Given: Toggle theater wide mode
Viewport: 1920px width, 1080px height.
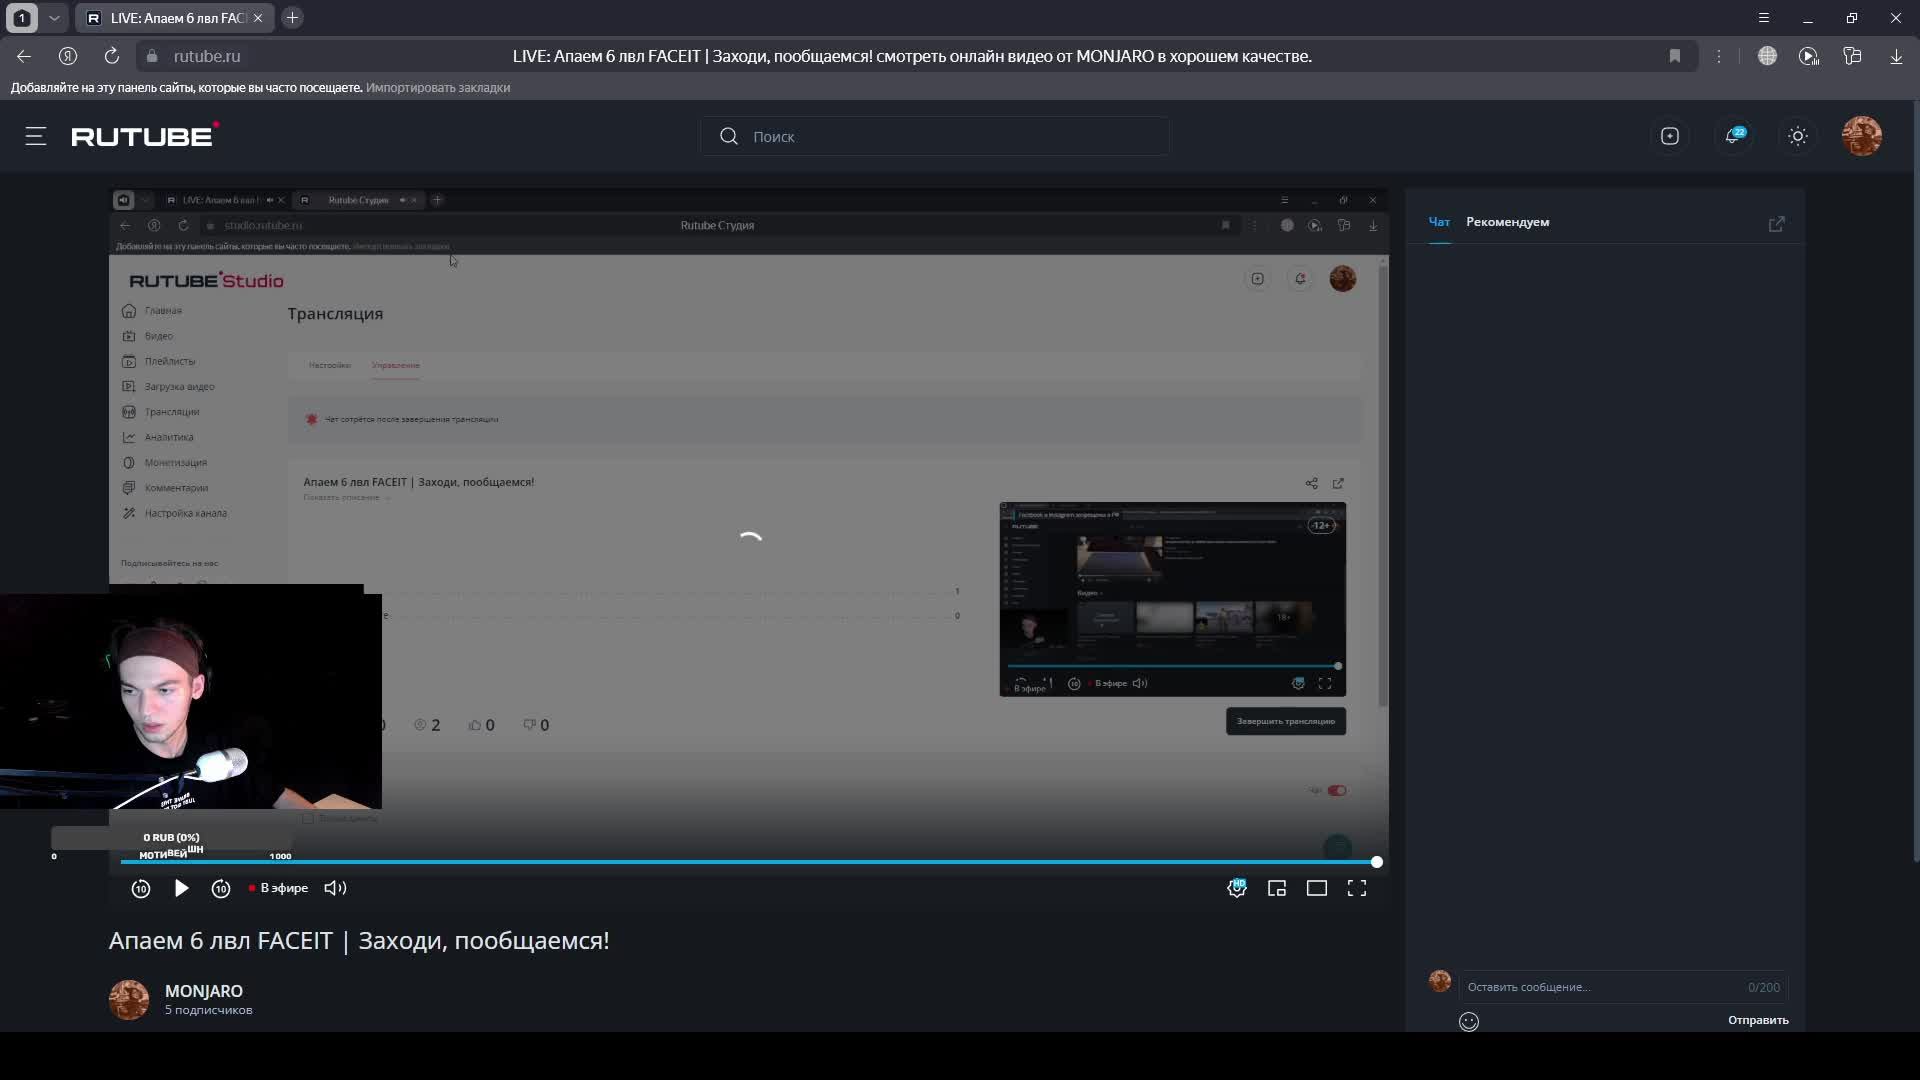Looking at the screenshot, I should 1317,888.
